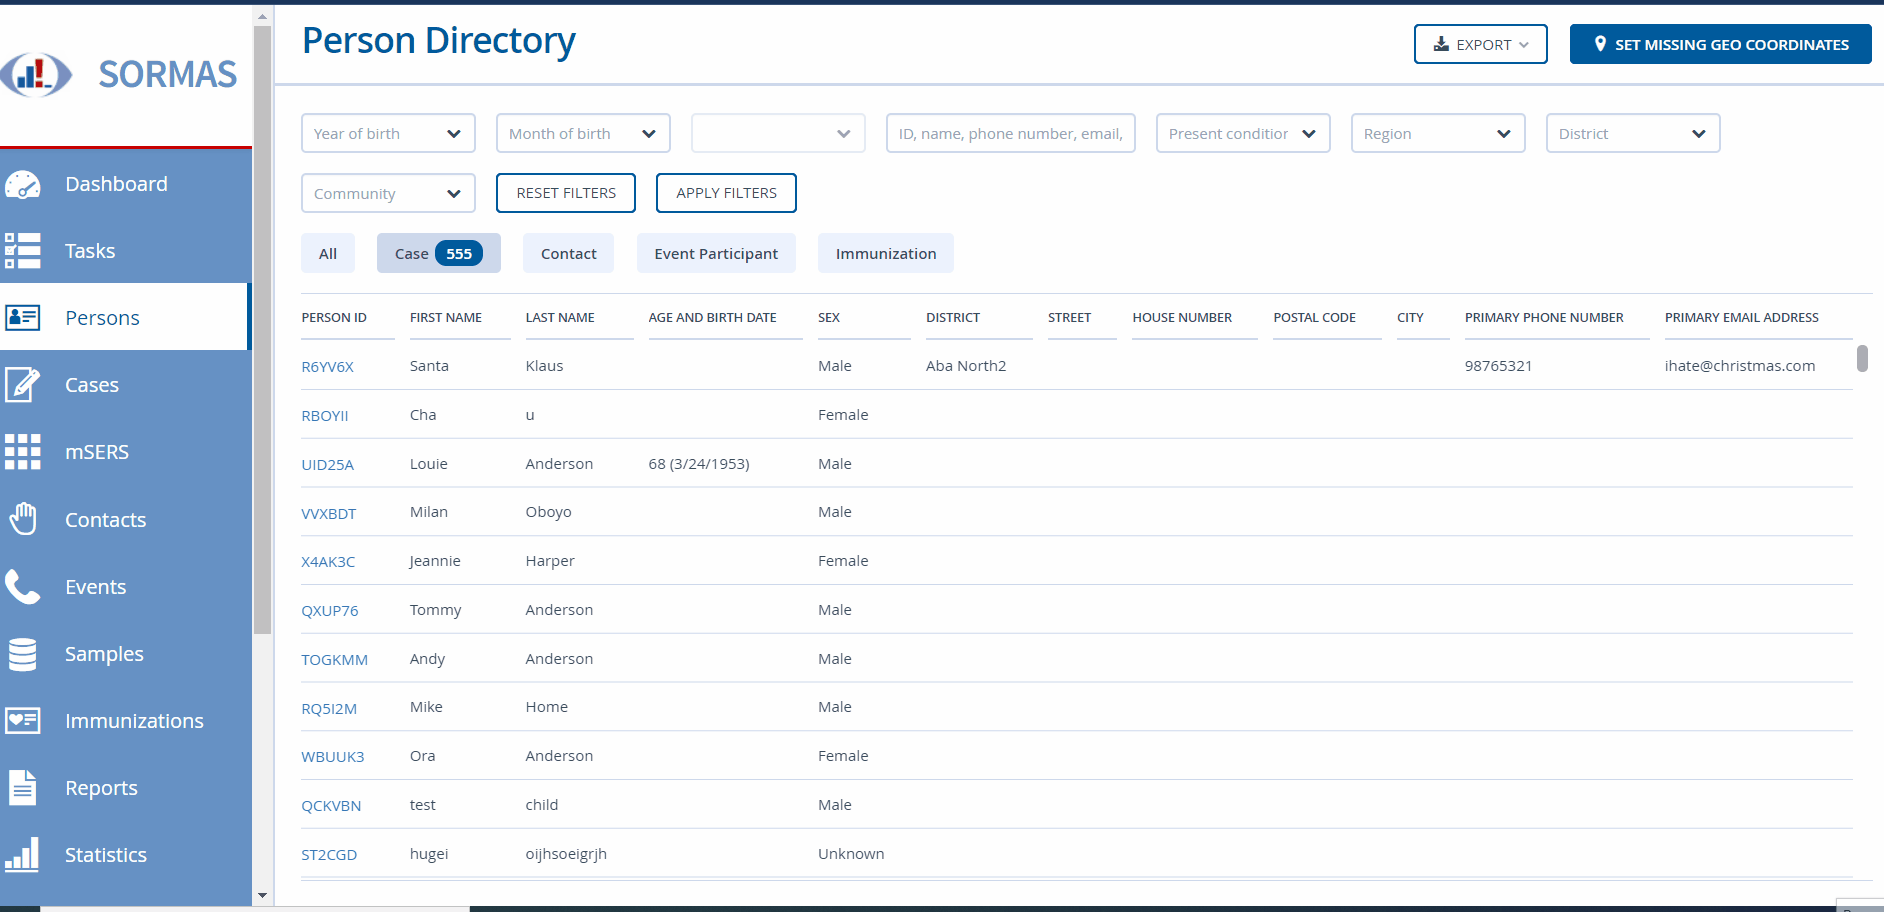The height and width of the screenshot is (912, 1884).
Task: Click the Events phone icon
Action: 22,586
